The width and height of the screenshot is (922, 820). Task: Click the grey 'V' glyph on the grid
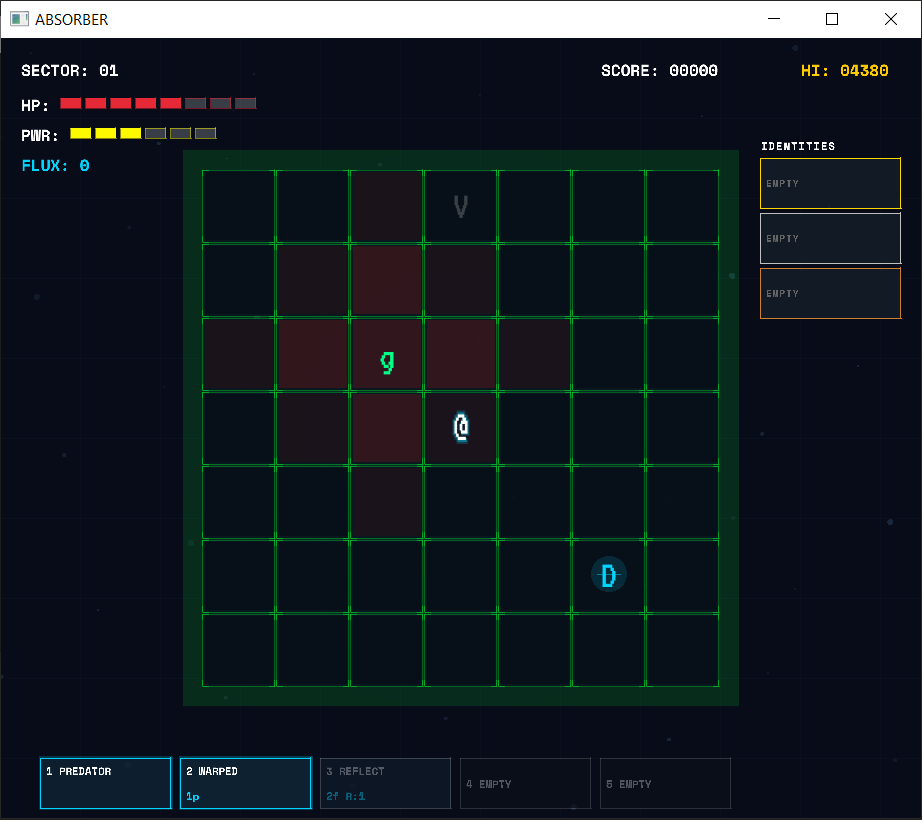[461, 207]
